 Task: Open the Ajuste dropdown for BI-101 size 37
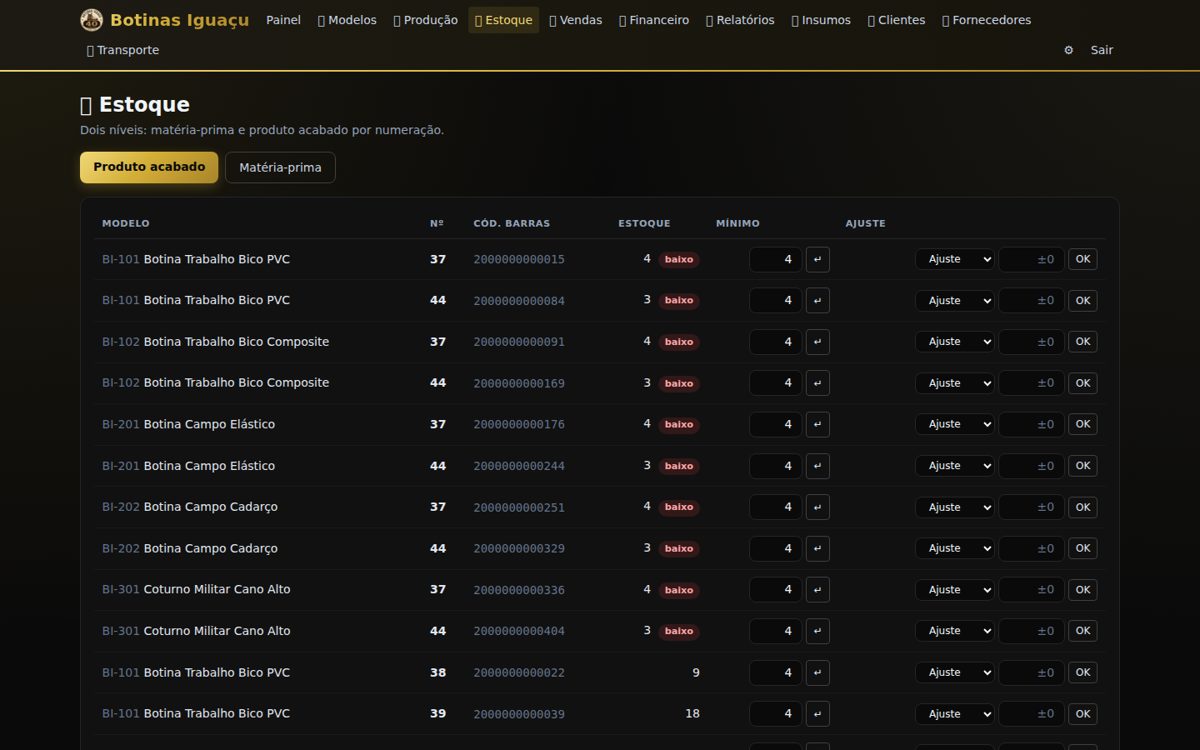coord(955,259)
